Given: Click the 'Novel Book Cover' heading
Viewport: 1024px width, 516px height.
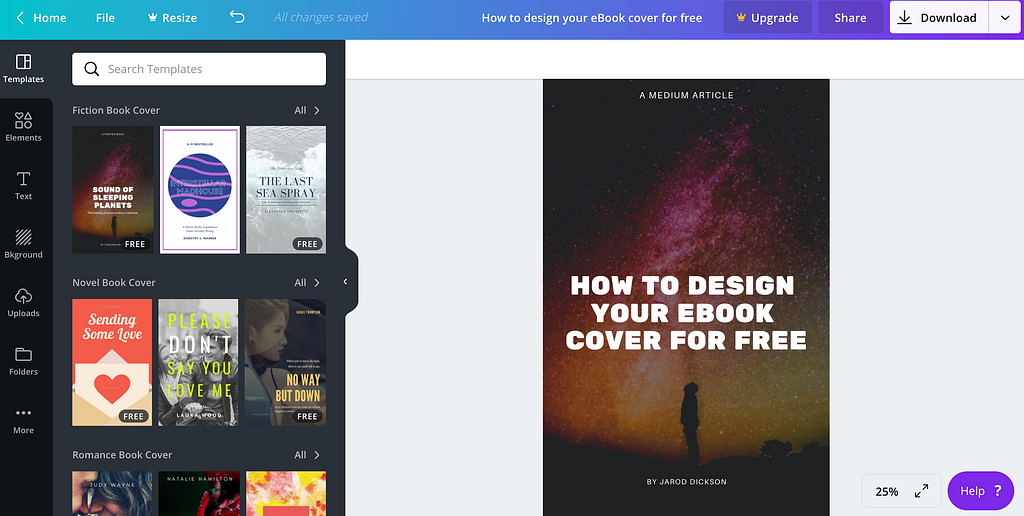Looking at the screenshot, I should click(x=114, y=283).
